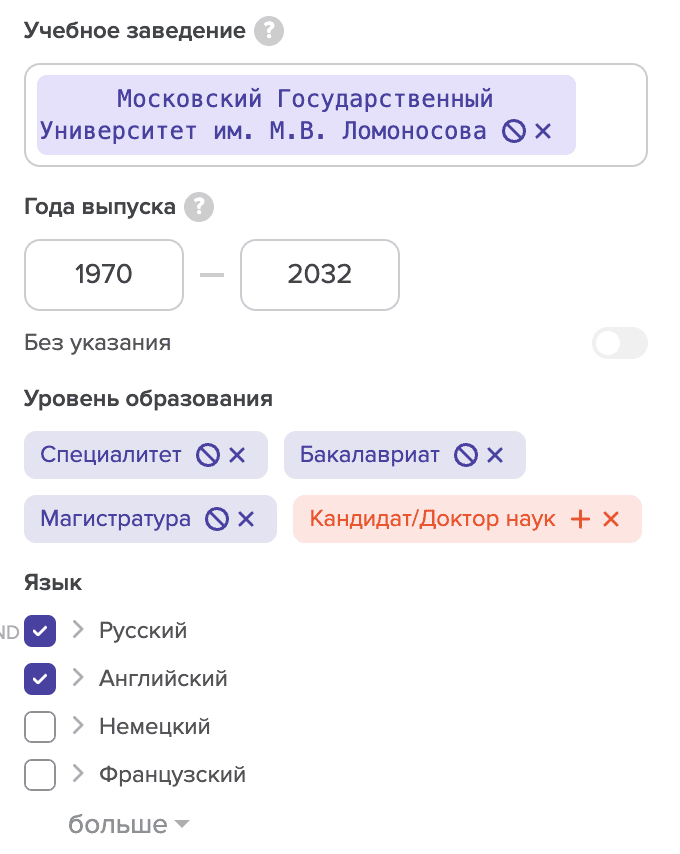Remove the Кандидат/Доктор наук tag
The height and width of the screenshot is (854, 680).
coord(611,519)
